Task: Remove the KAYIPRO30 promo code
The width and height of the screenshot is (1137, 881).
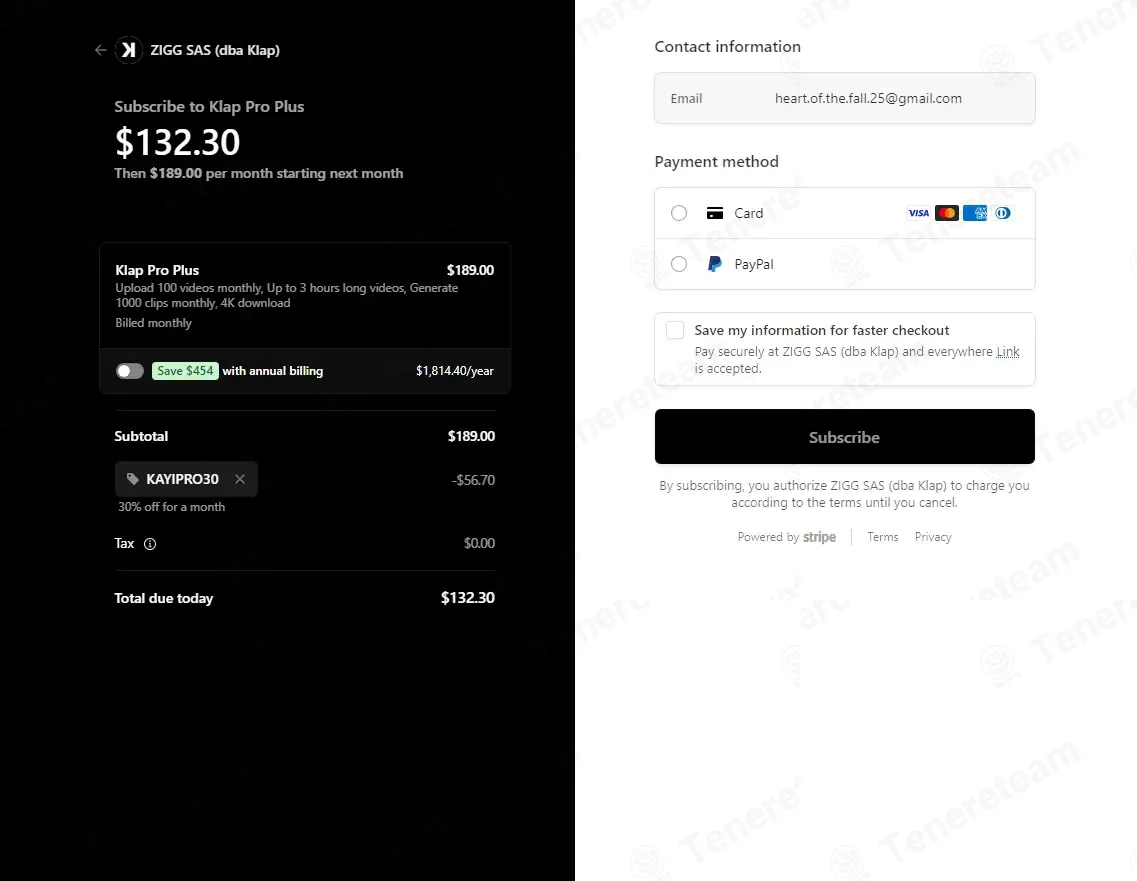Action: [240, 479]
